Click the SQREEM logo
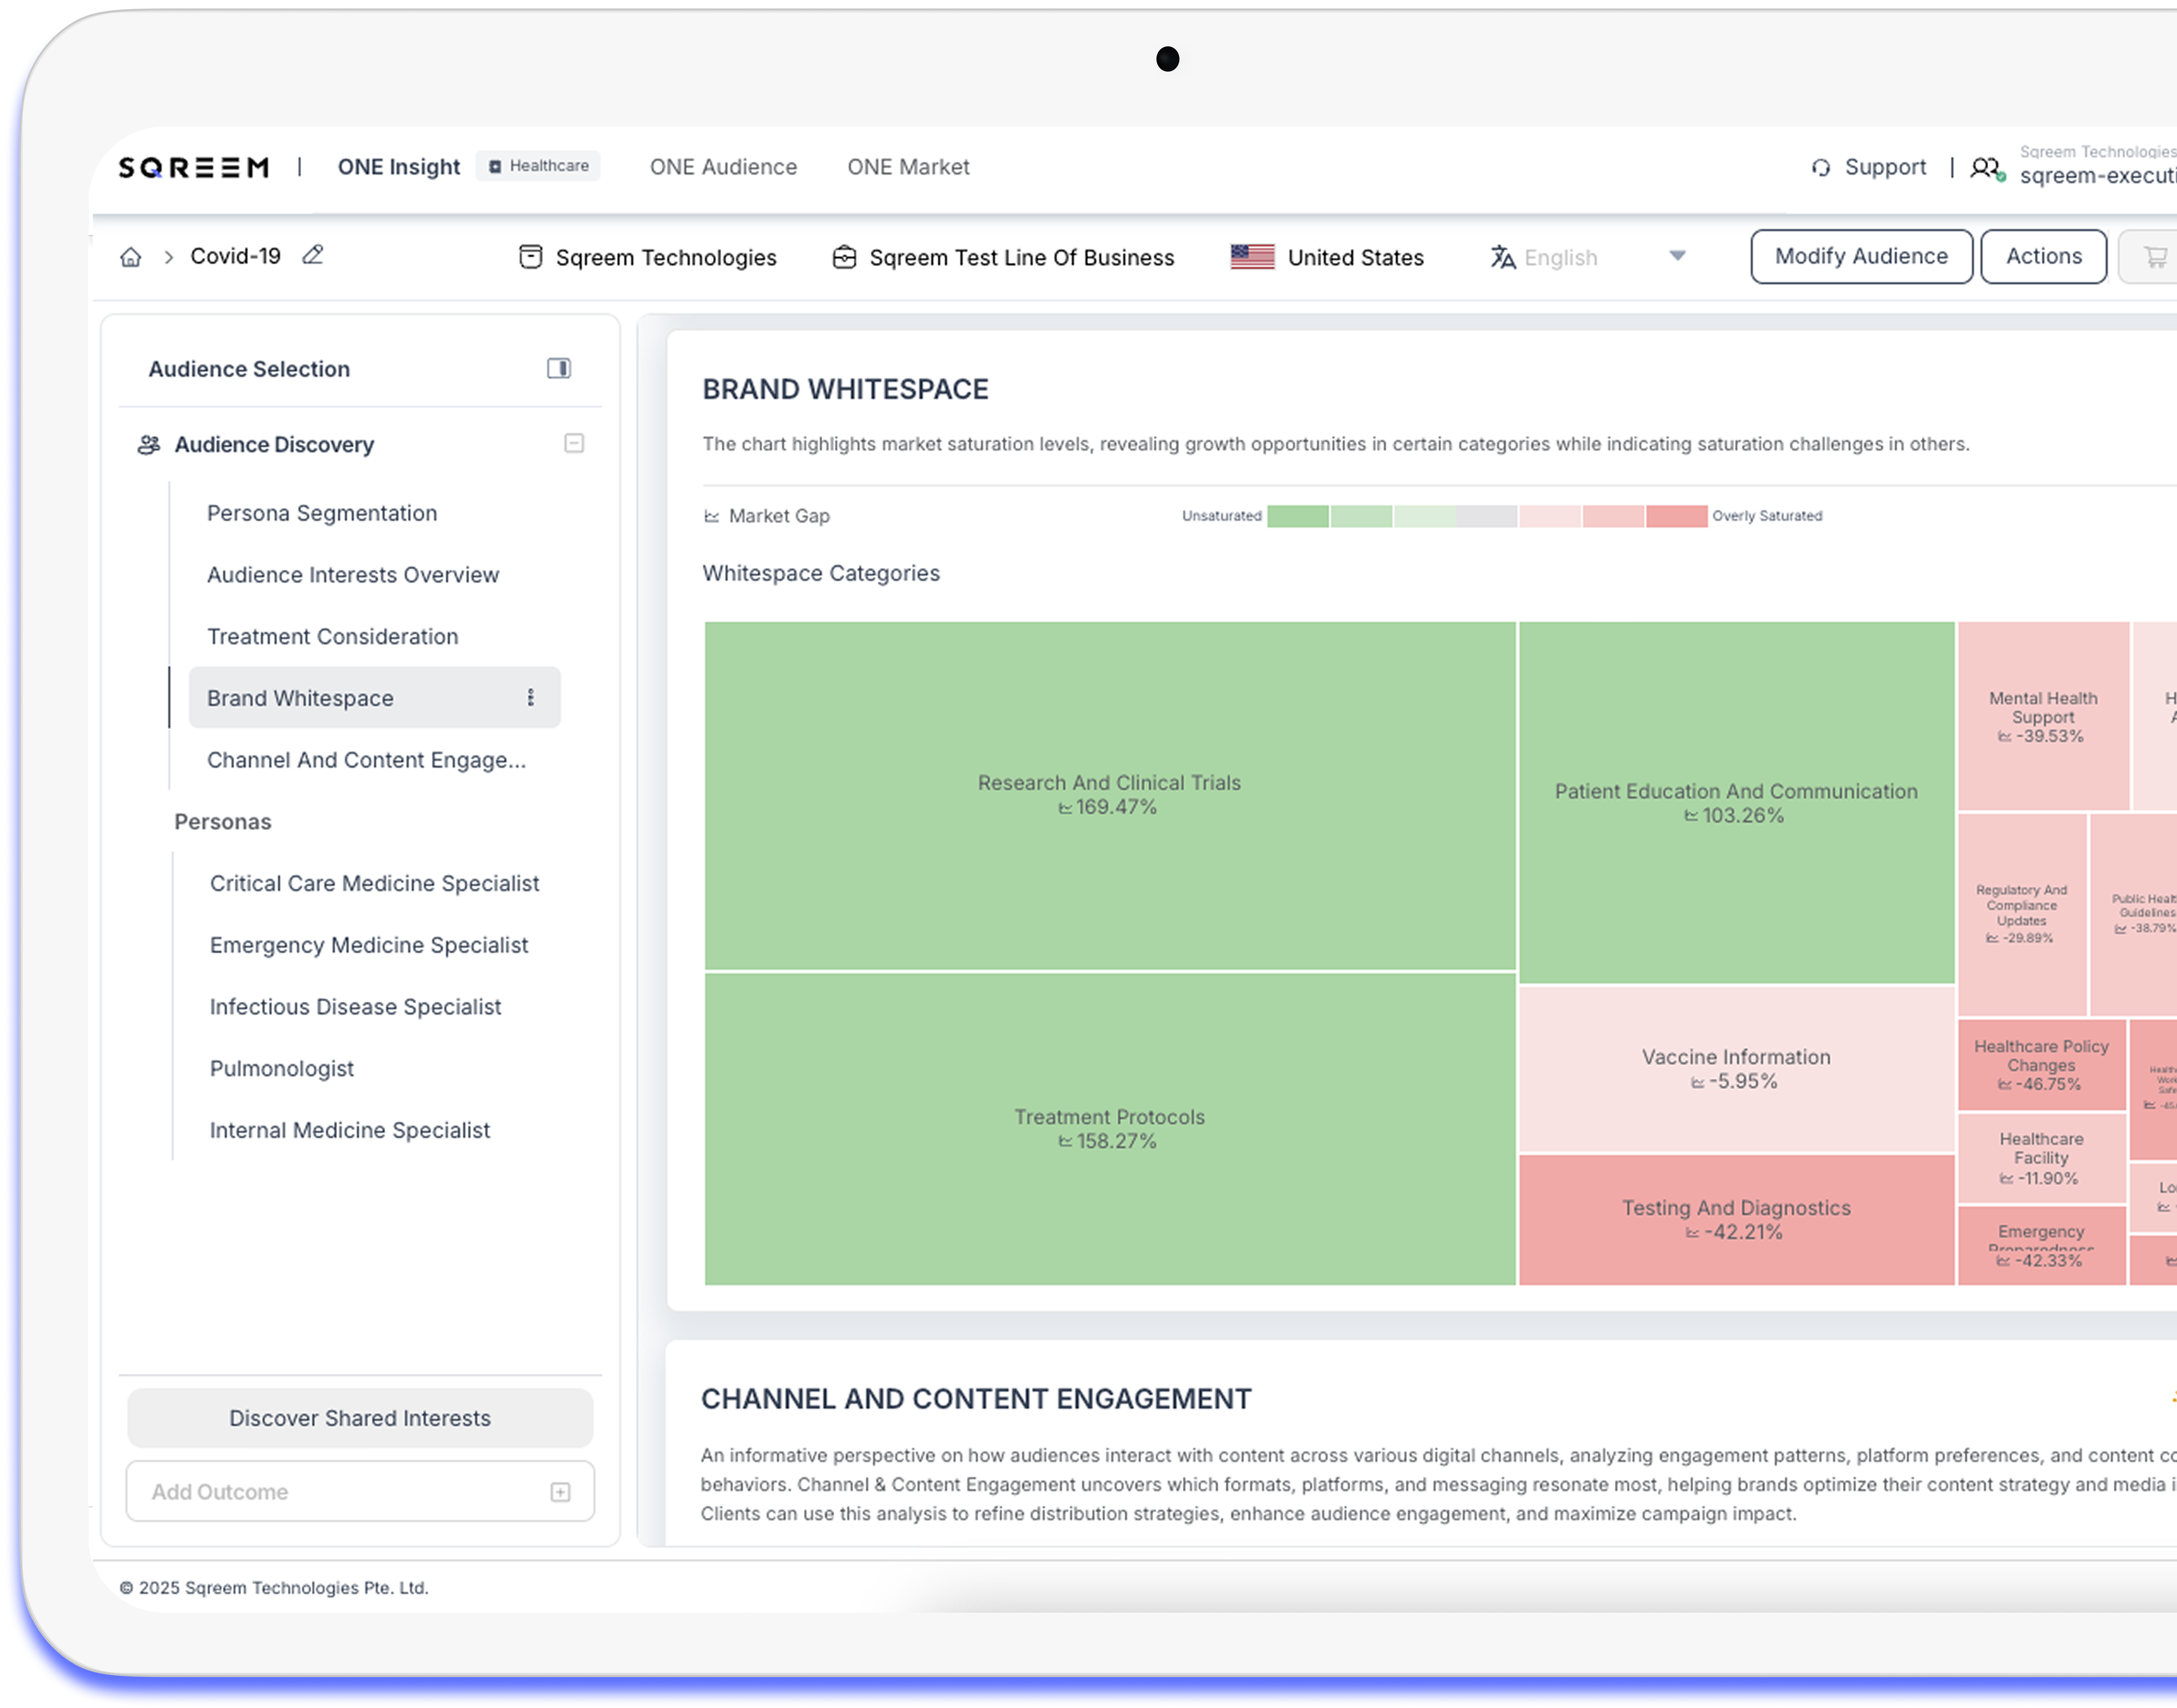 [x=194, y=167]
